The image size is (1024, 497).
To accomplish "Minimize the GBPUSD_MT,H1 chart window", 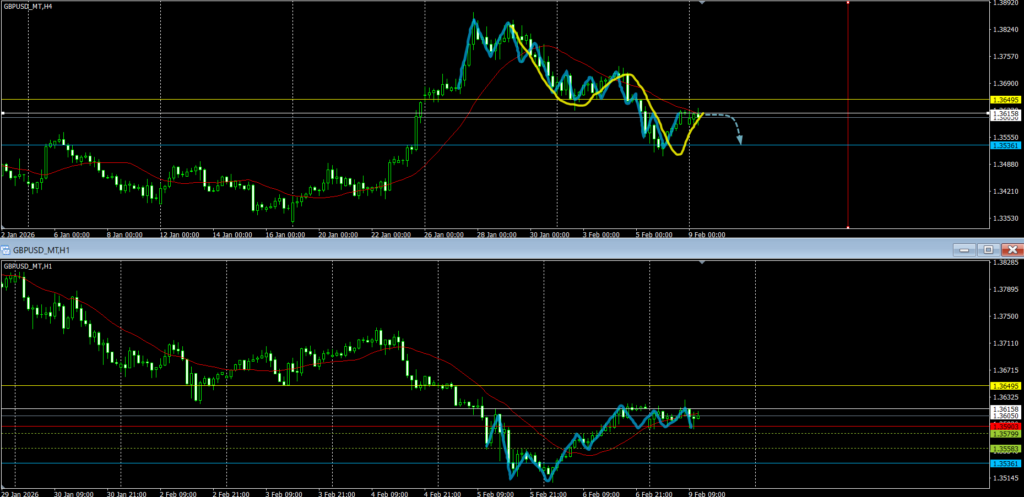I will [x=963, y=249].
